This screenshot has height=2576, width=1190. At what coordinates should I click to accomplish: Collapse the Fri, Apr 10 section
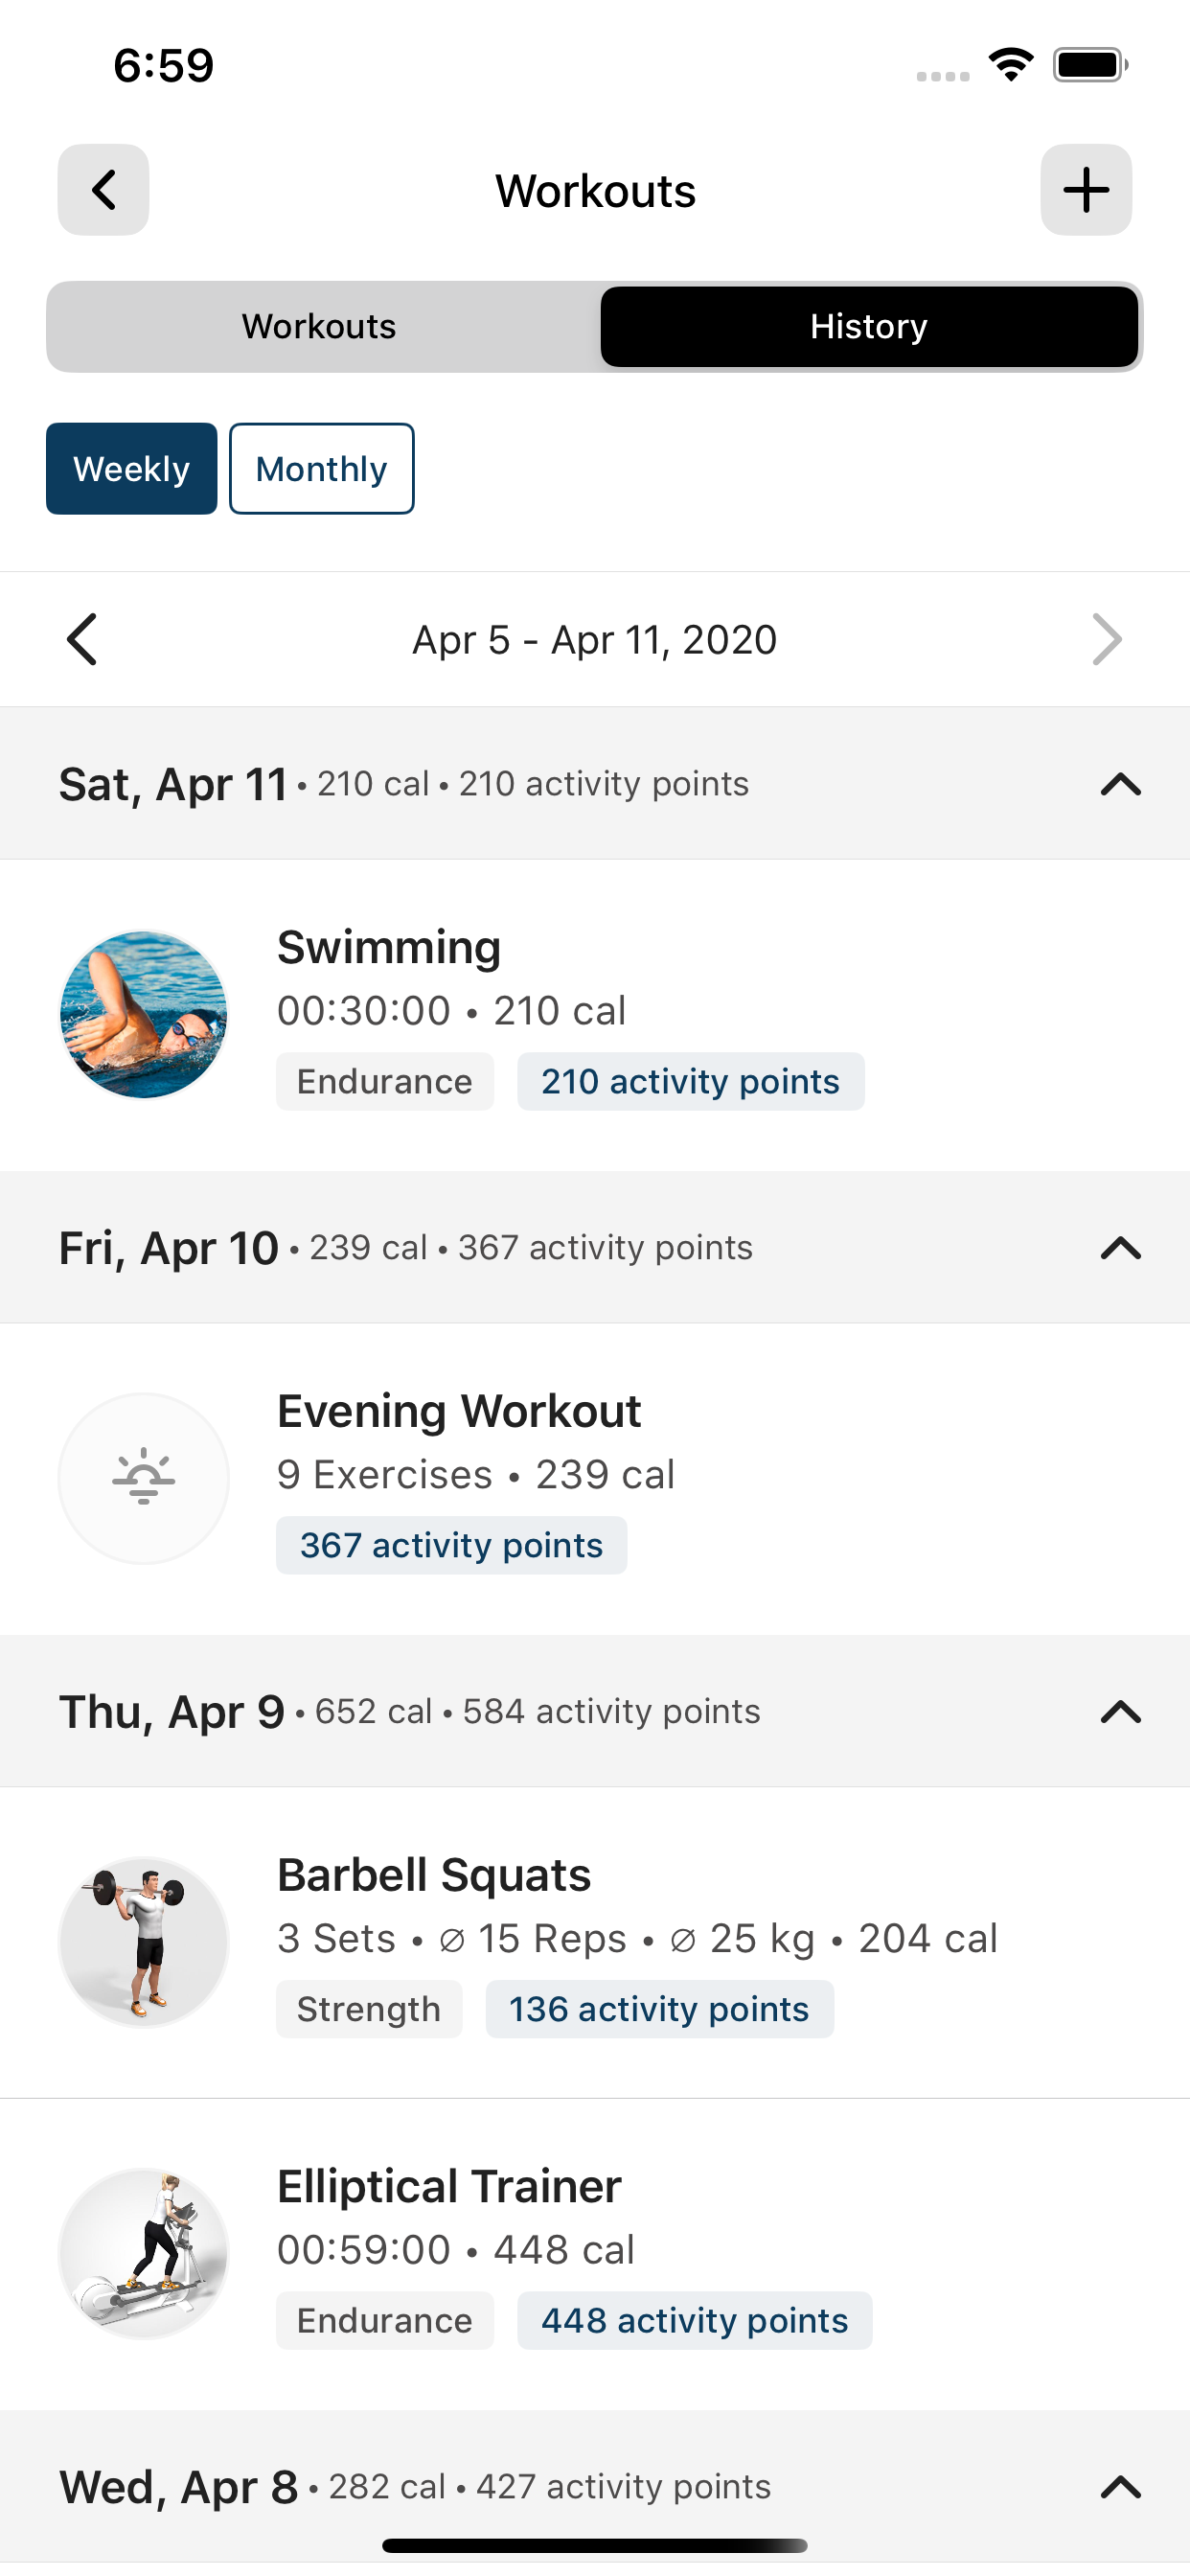click(1120, 1248)
